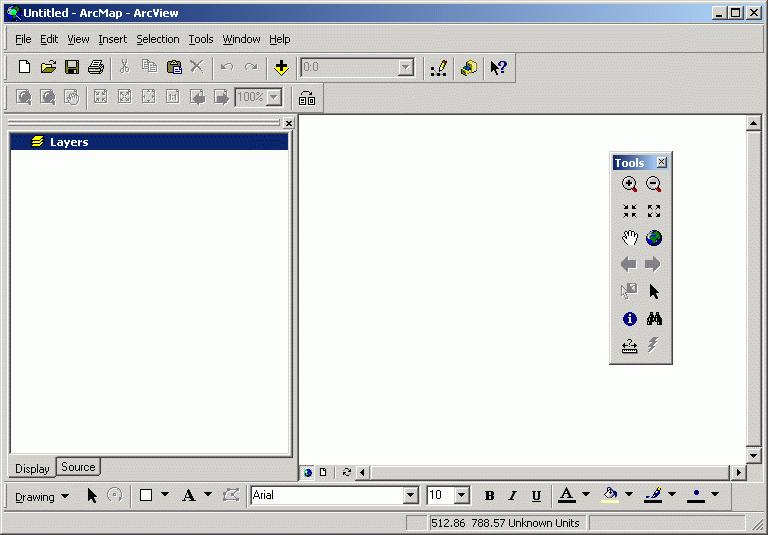Expand the Arial font name dropdown
768x535 pixels.
[410, 496]
